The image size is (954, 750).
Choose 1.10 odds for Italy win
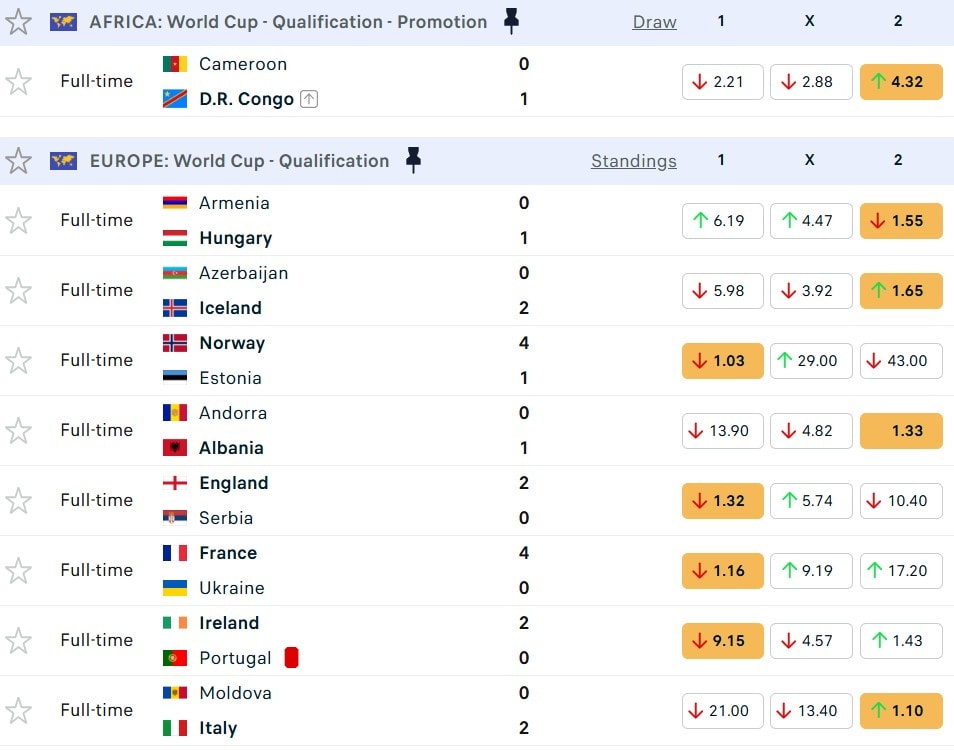[x=900, y=711]
